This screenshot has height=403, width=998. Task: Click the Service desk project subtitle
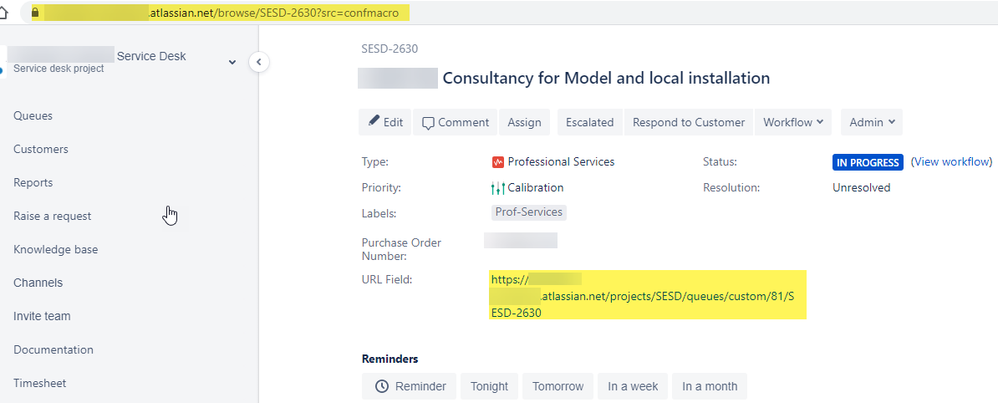coord(59,68)
